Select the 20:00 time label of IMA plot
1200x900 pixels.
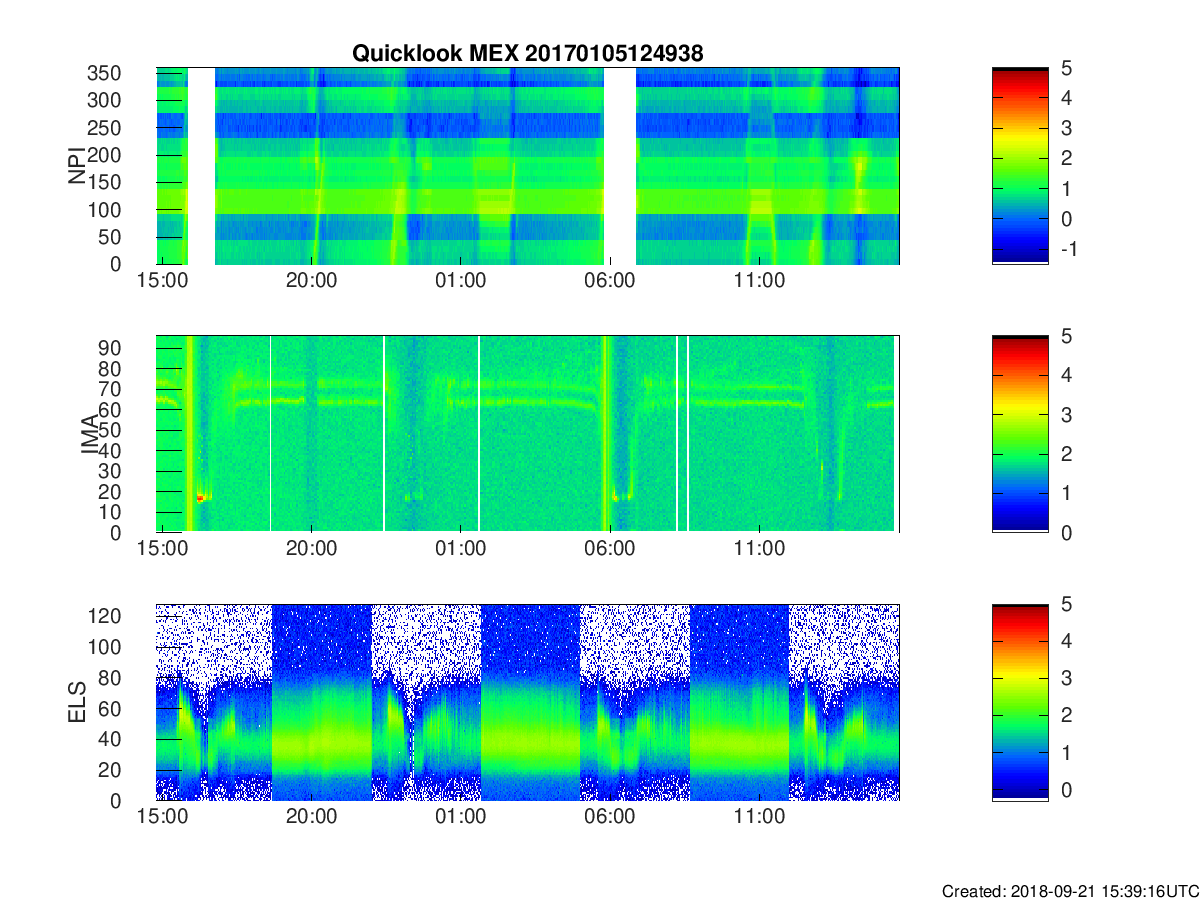pyautogui.click(x=312, y=549)
